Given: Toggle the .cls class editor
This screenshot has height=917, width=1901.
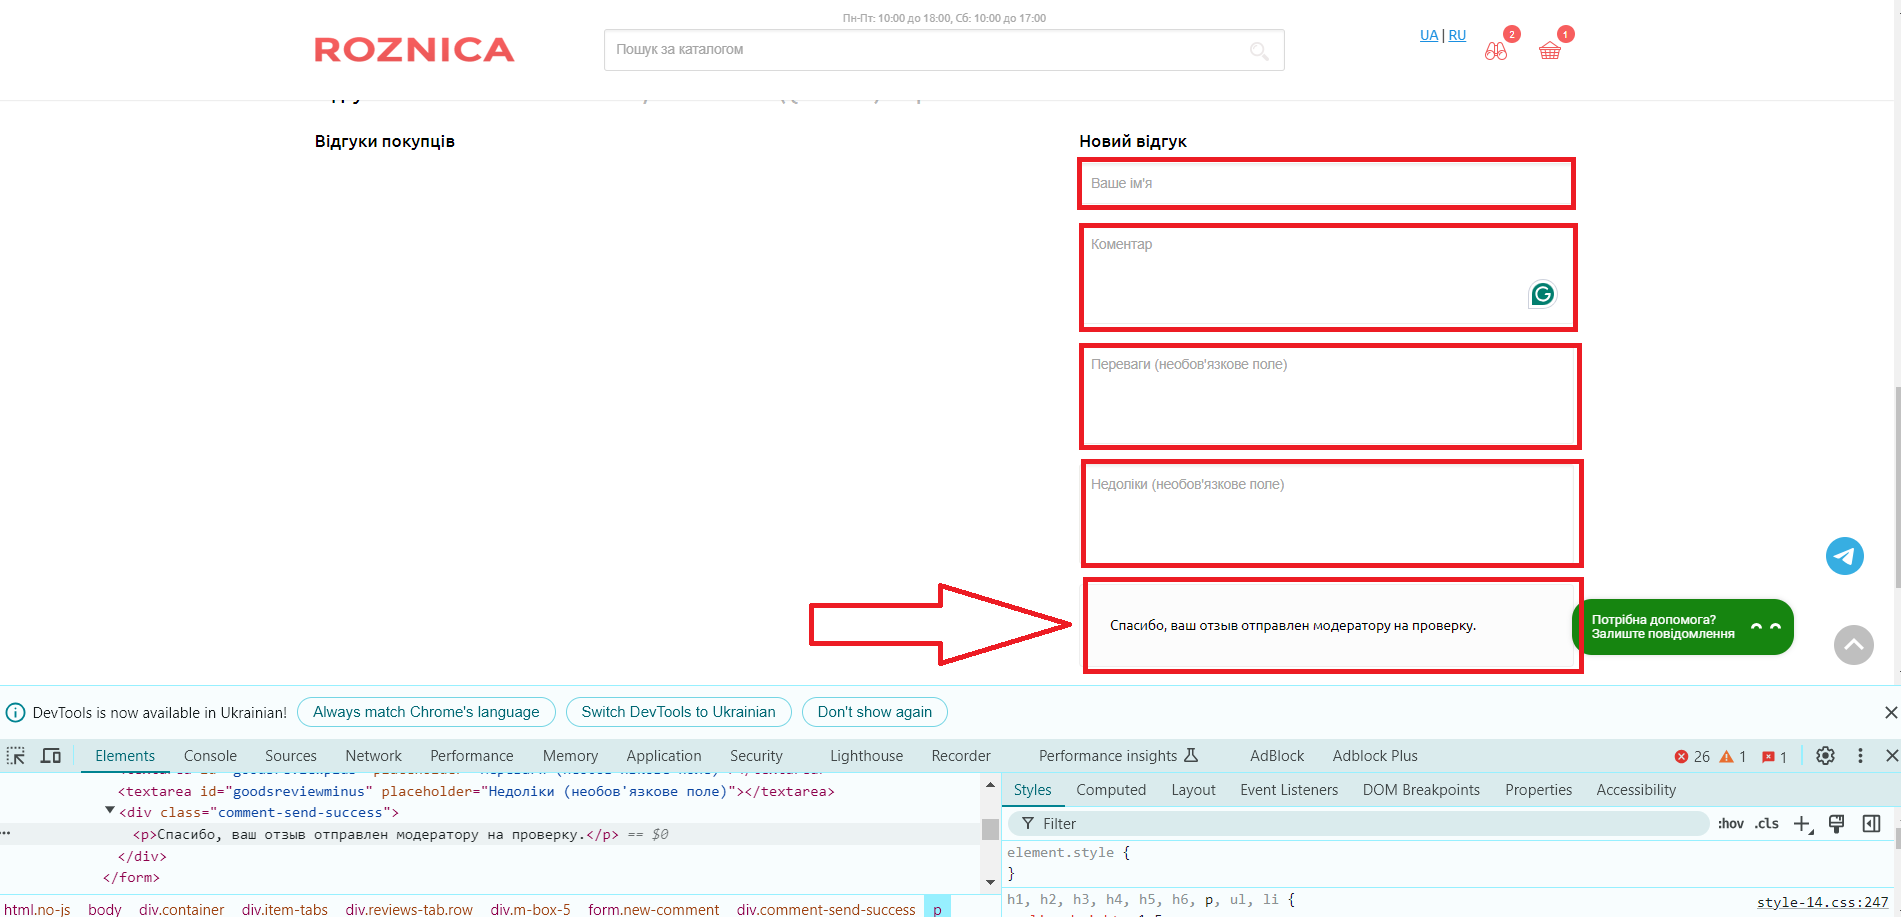Looking at the screenshot, I should [1766, 824].
